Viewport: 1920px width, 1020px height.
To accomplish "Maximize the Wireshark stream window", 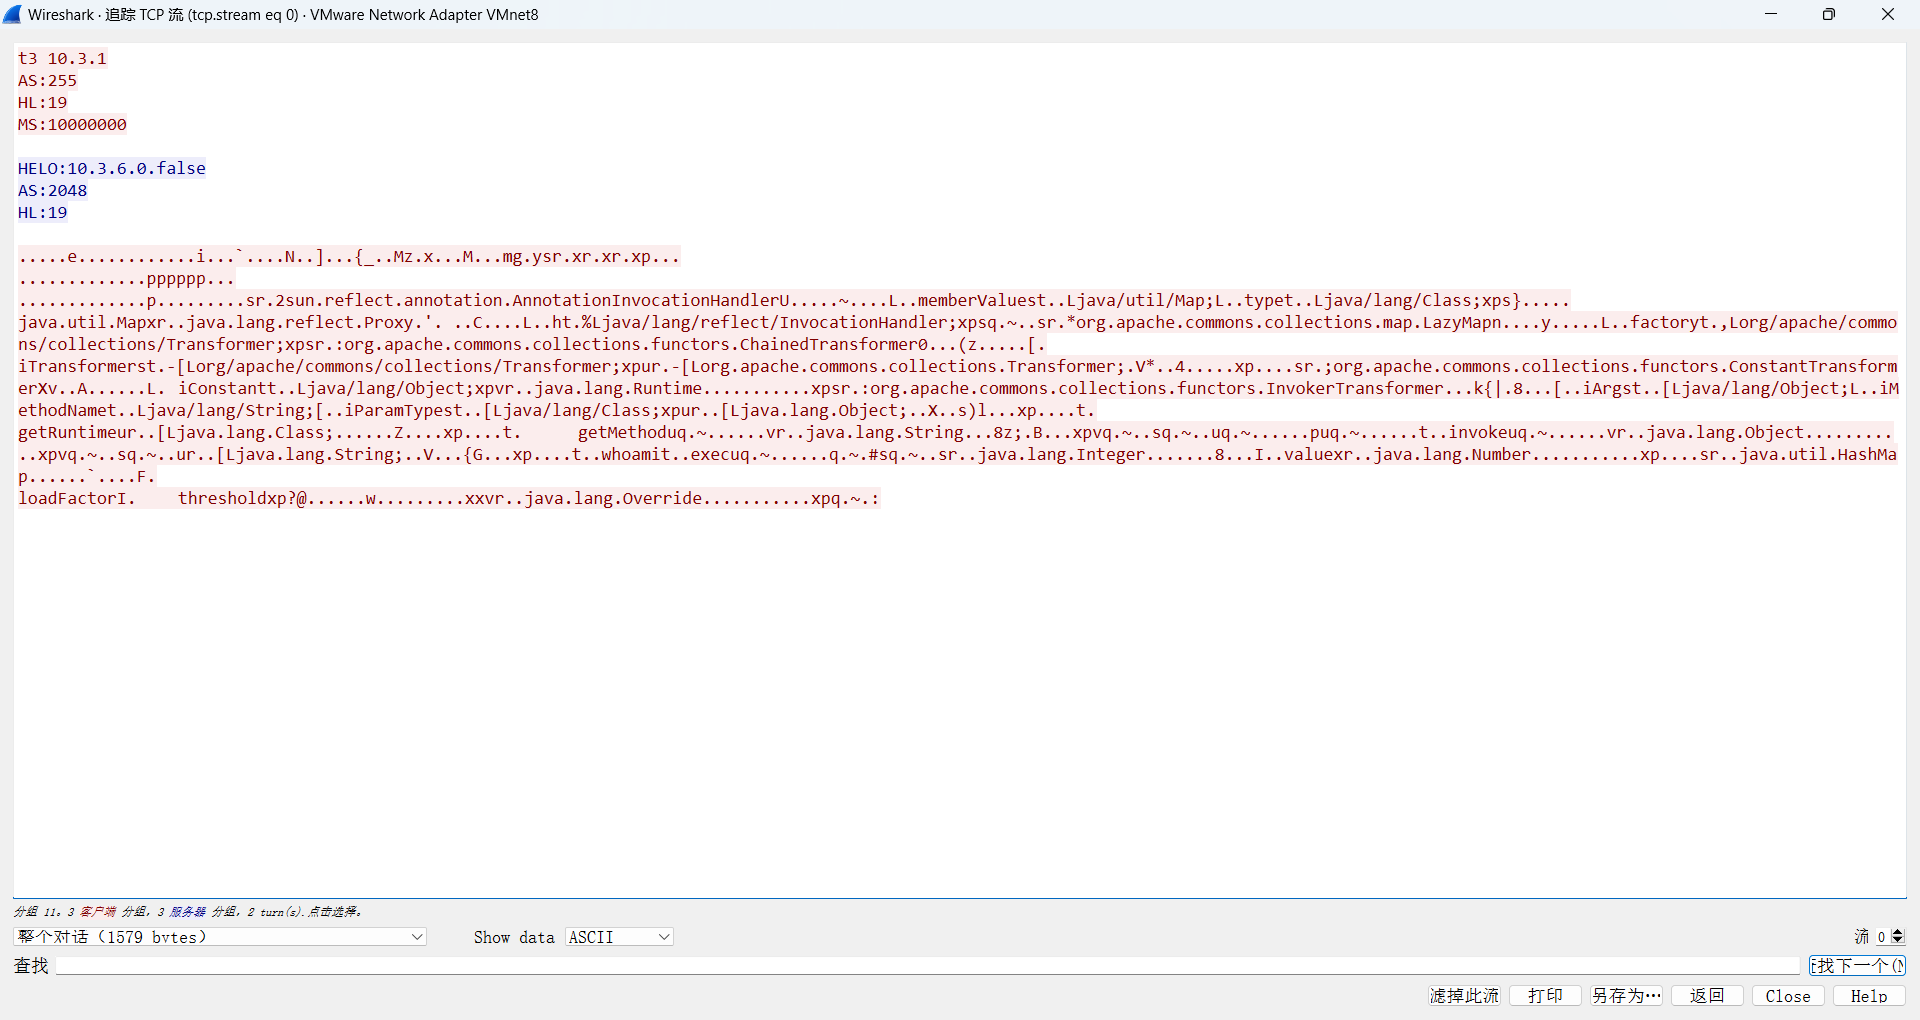I will tap(1829, 14).
